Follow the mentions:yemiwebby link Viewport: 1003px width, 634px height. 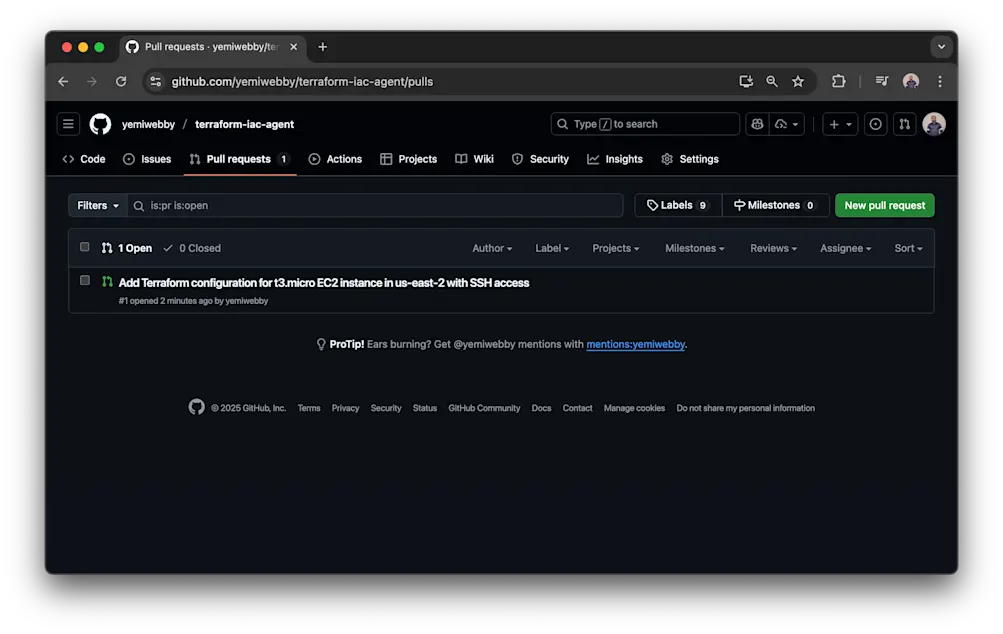tap(635, 344)
